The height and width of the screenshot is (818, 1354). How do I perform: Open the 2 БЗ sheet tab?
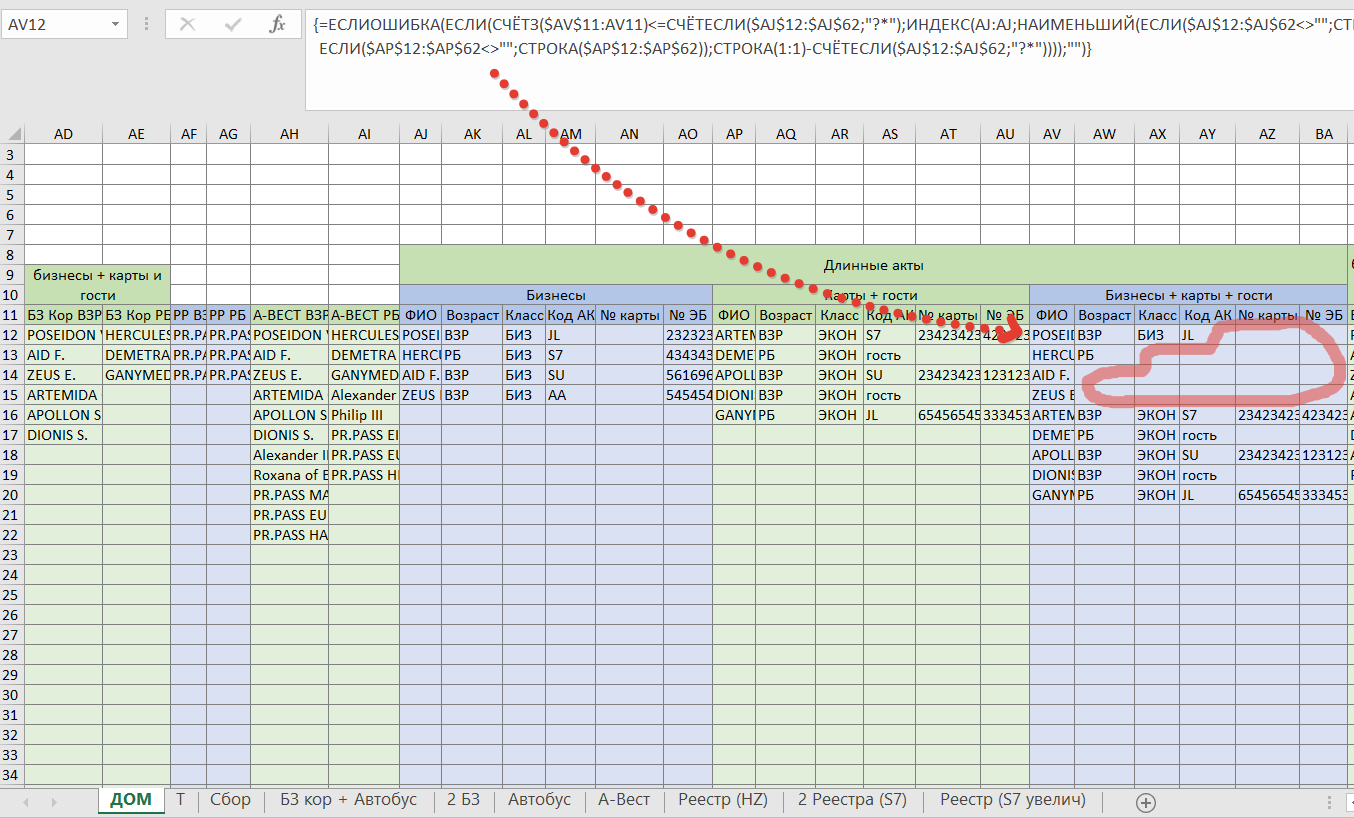pos(463,800)
